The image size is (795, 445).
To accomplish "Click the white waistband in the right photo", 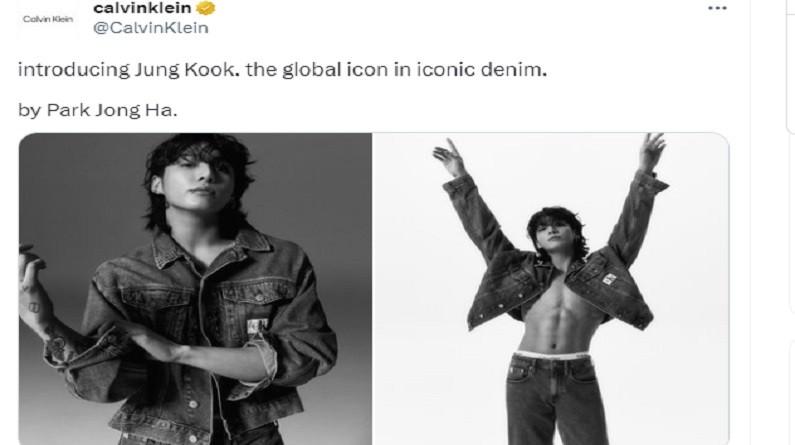I will pyautogui.click(x=553, y=355).
